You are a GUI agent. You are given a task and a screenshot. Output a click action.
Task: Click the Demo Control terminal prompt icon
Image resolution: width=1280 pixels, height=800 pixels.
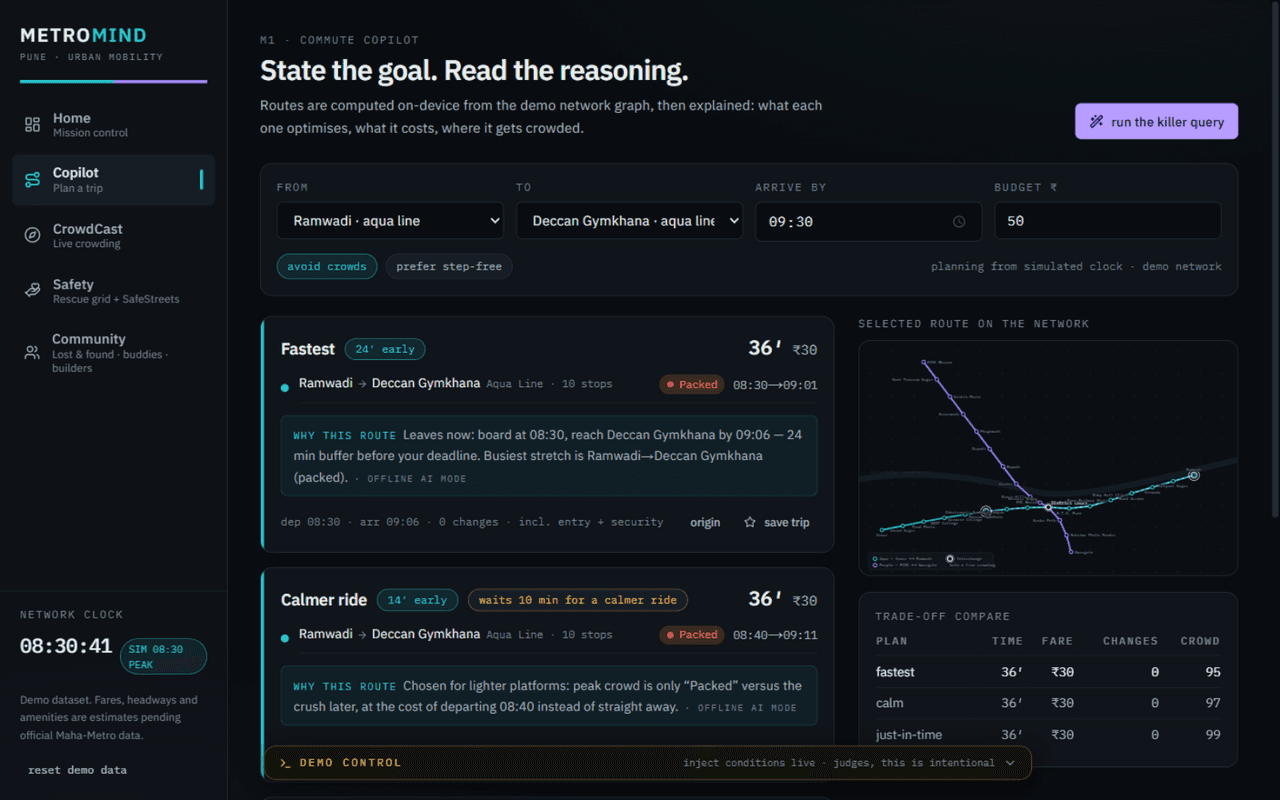click(x=286, y=763)
